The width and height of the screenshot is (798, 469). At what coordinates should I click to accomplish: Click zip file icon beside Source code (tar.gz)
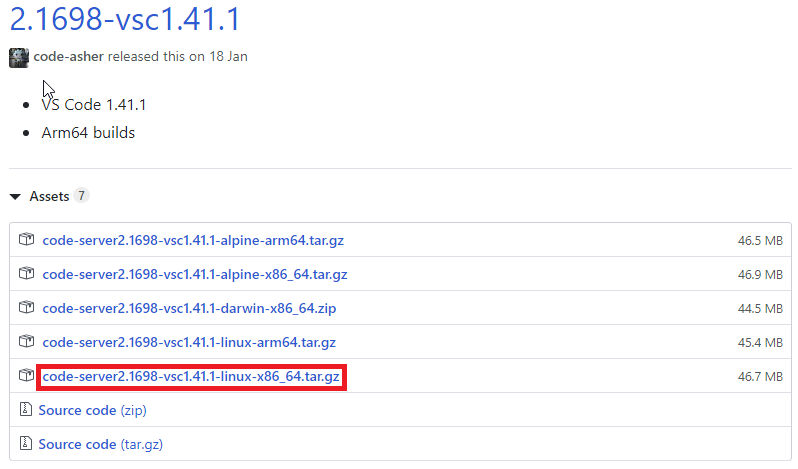pyautogui.click(x=25, y=443)
